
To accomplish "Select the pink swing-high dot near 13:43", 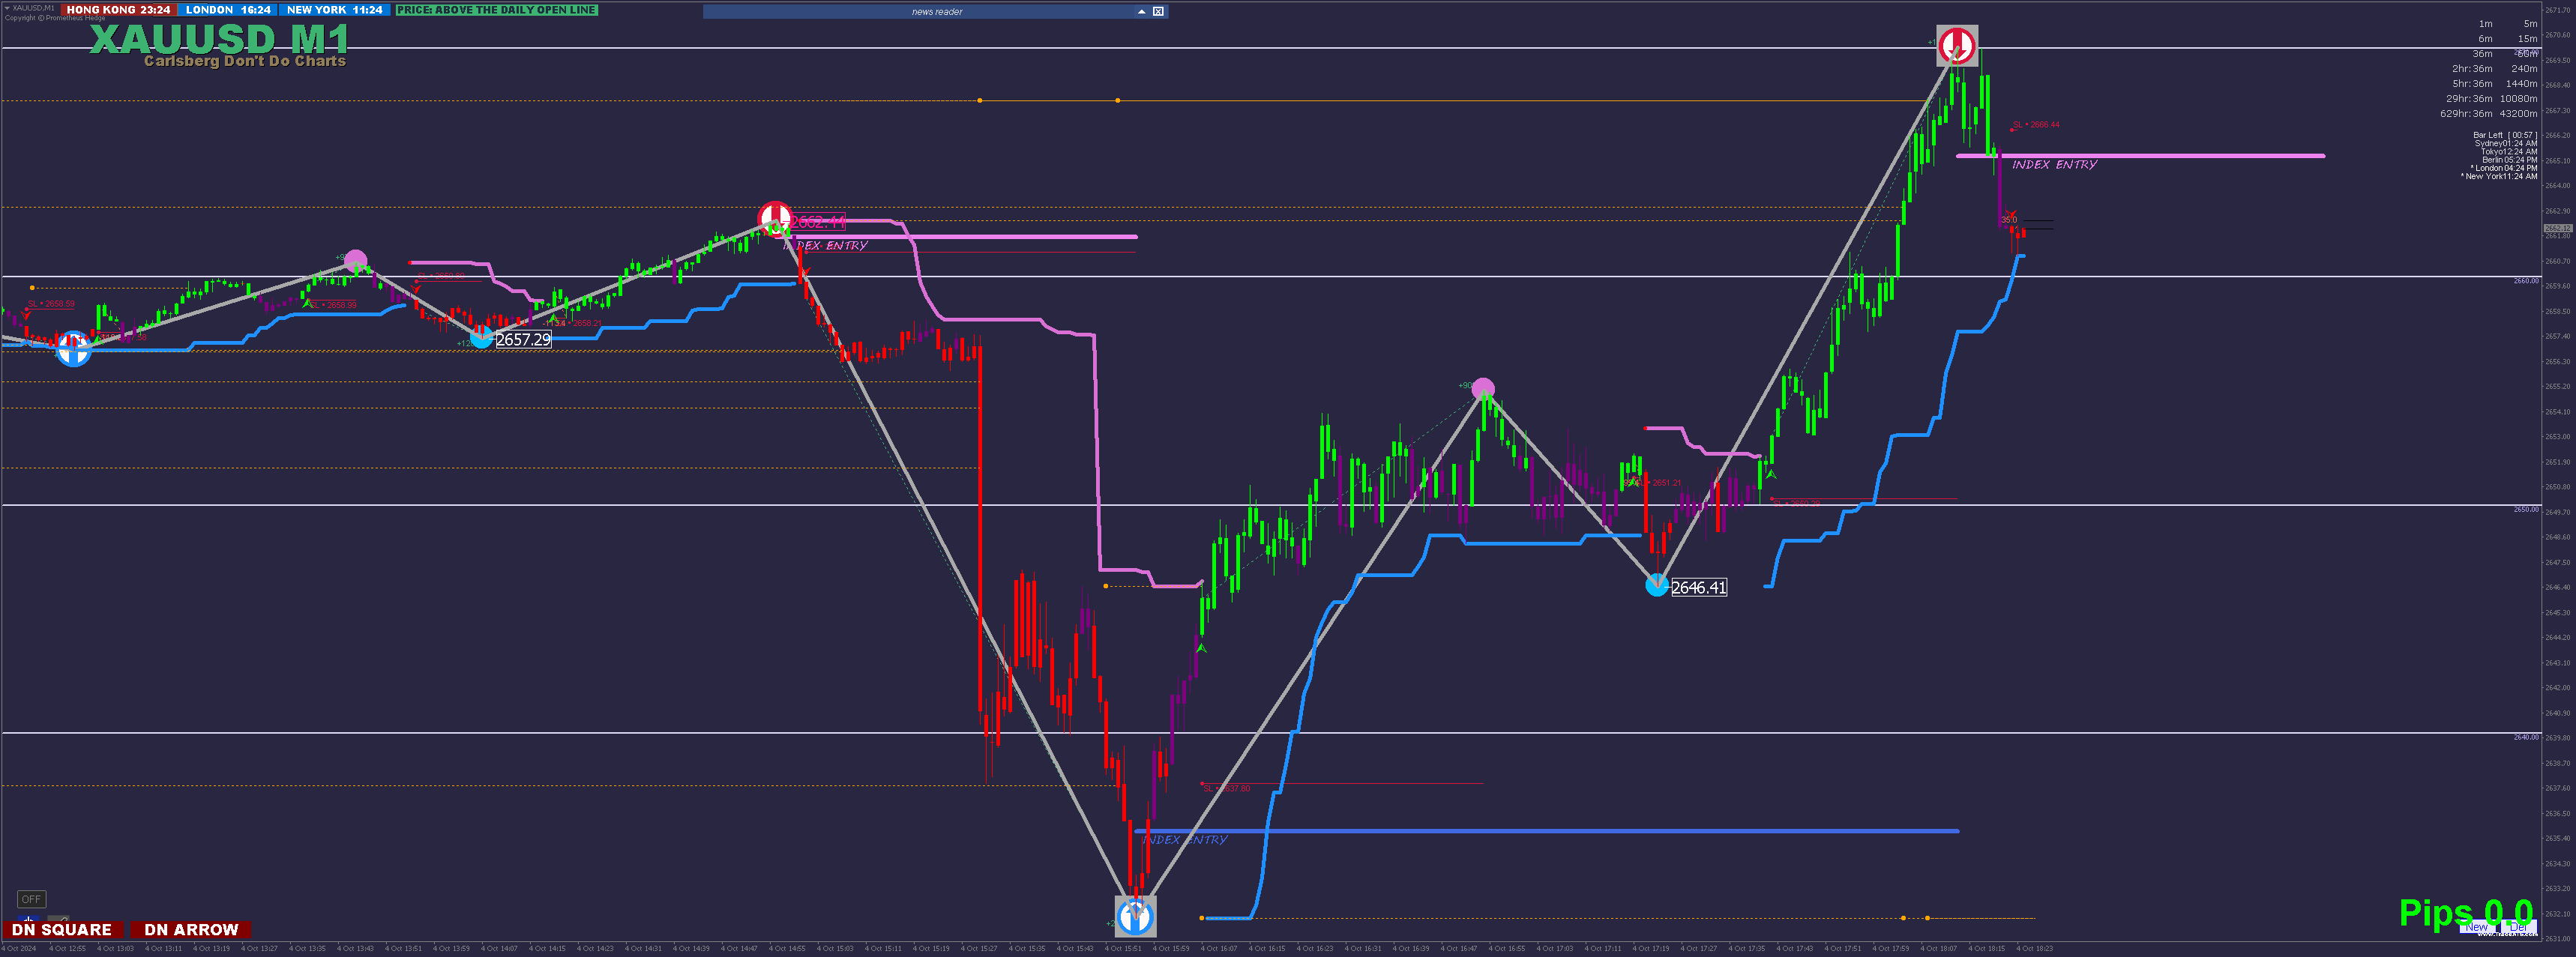I will 355,261.
